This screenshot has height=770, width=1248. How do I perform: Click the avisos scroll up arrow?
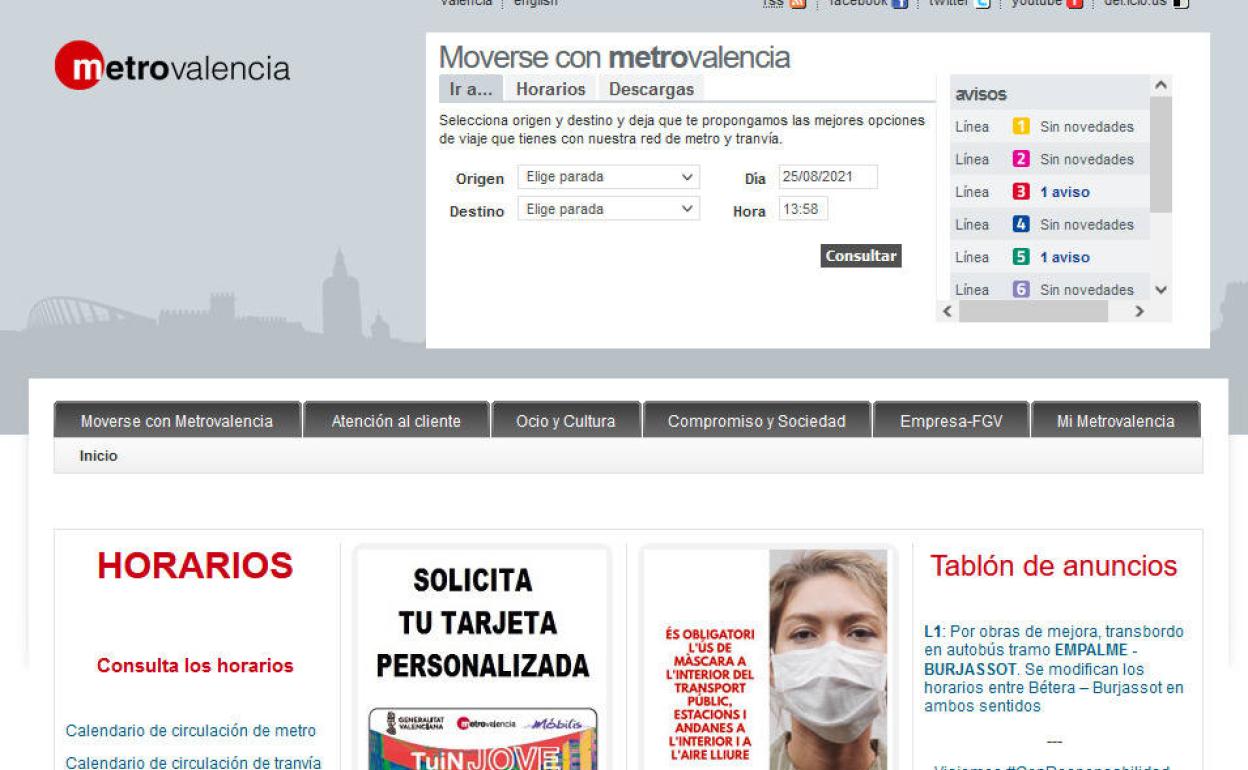[1161, 86]
